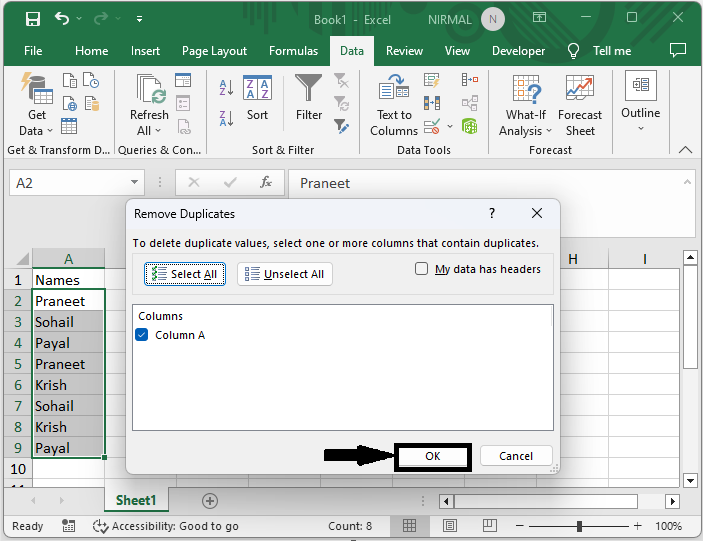Click the Clear filter icon

[x=341, y=81]
